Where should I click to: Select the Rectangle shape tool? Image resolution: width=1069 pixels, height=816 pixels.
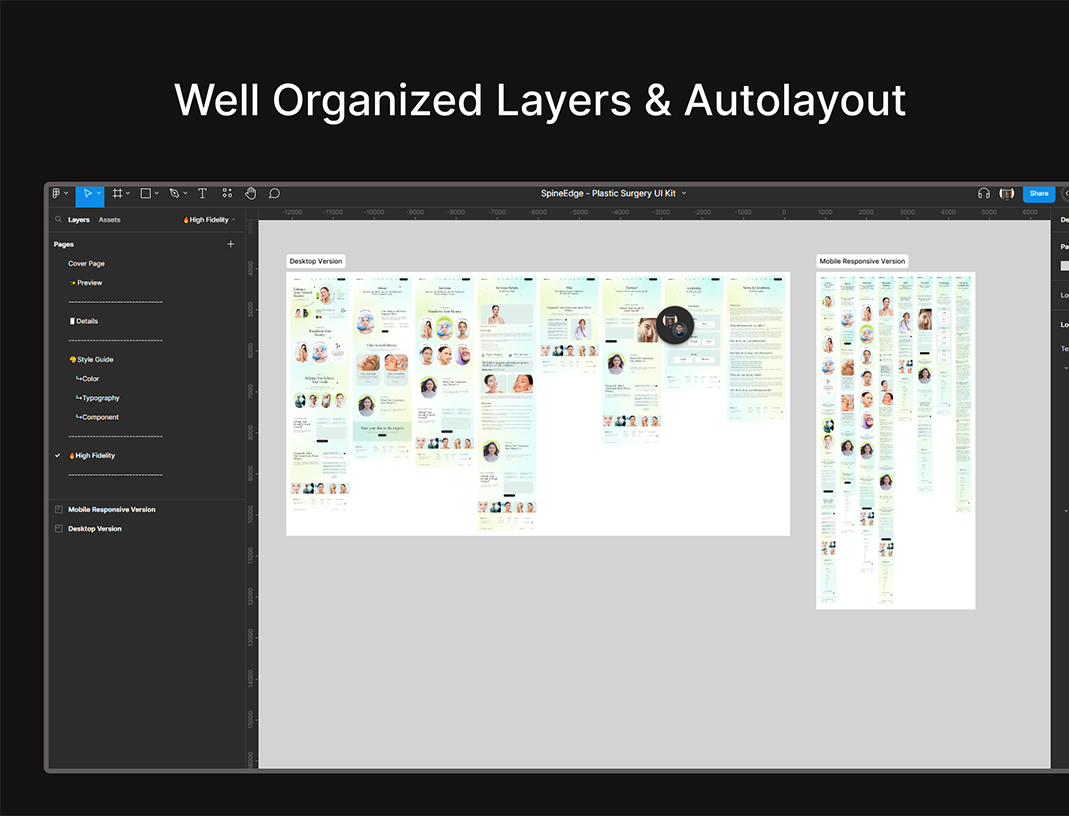[145, 193]
